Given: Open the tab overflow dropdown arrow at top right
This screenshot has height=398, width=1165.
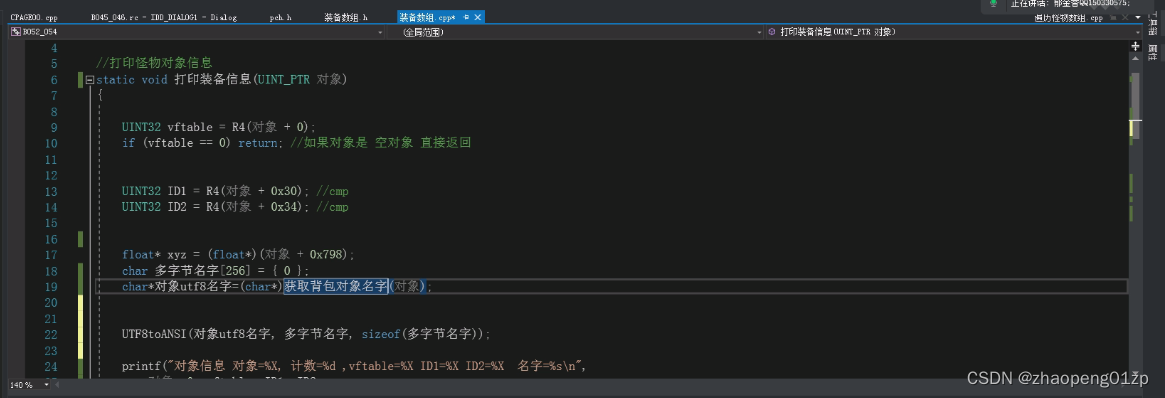Looking at the screenshot, I should [x=1137, y=17].
